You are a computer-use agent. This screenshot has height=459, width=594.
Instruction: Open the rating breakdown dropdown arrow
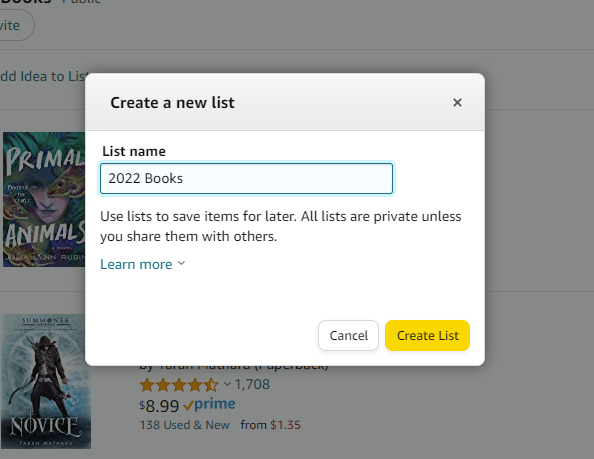click(227, 384)
